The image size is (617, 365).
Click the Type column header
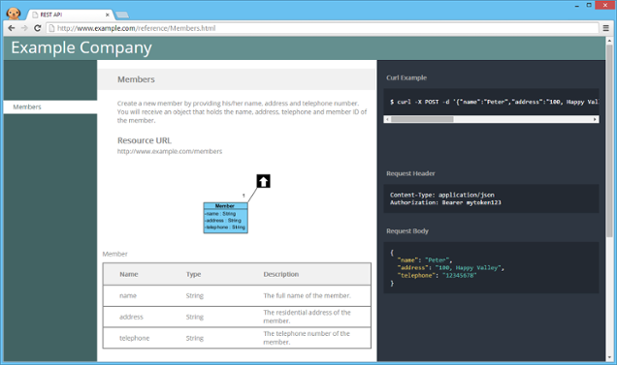tap(193, 274)
